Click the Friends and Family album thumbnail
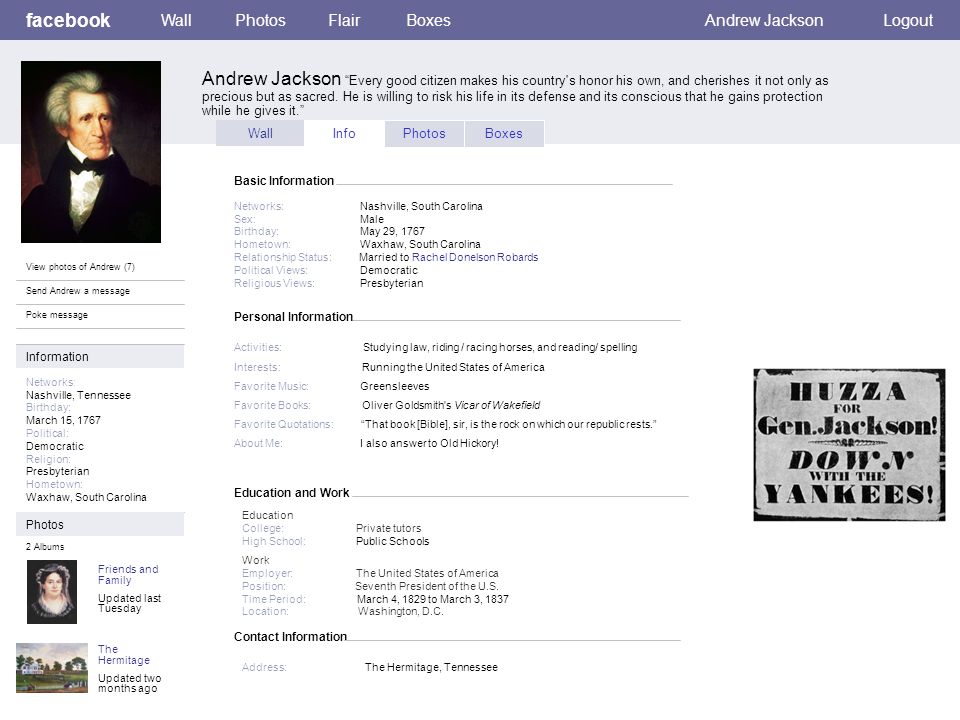This screenshot has height=720, width=960. 52,592
